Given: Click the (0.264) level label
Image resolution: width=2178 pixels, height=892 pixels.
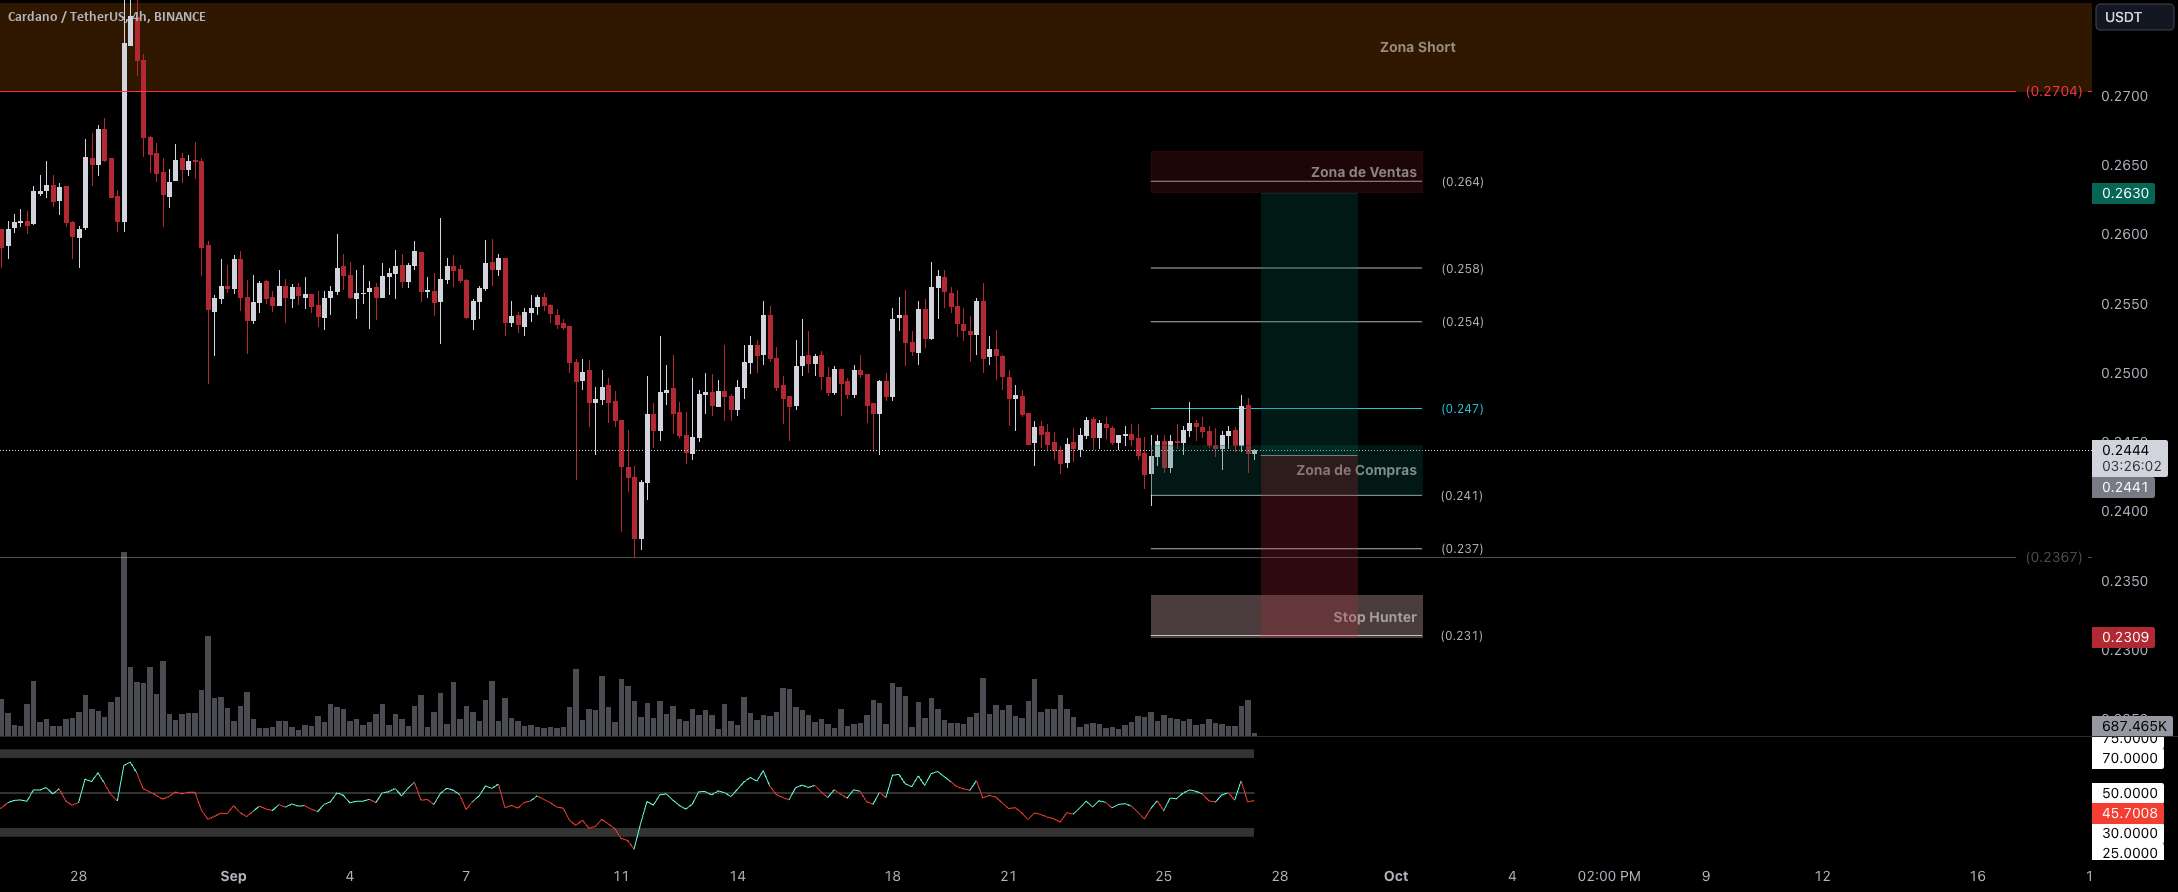Looking at the screenshot, I should [1462, 182].
